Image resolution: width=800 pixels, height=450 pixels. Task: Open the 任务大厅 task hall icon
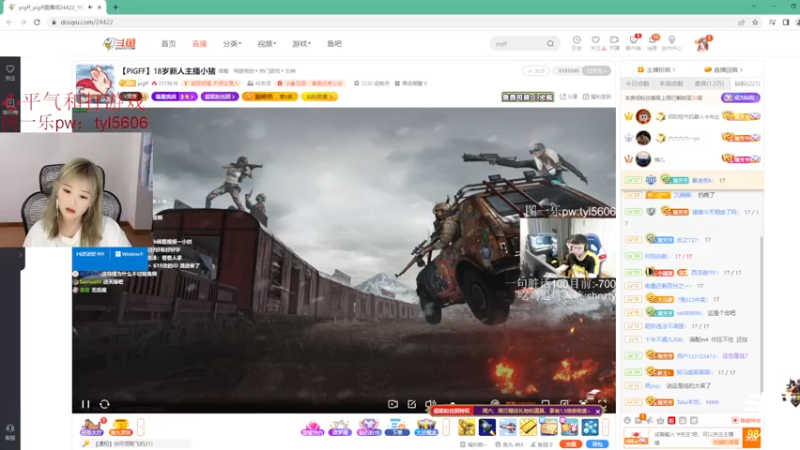pos(92,427)
